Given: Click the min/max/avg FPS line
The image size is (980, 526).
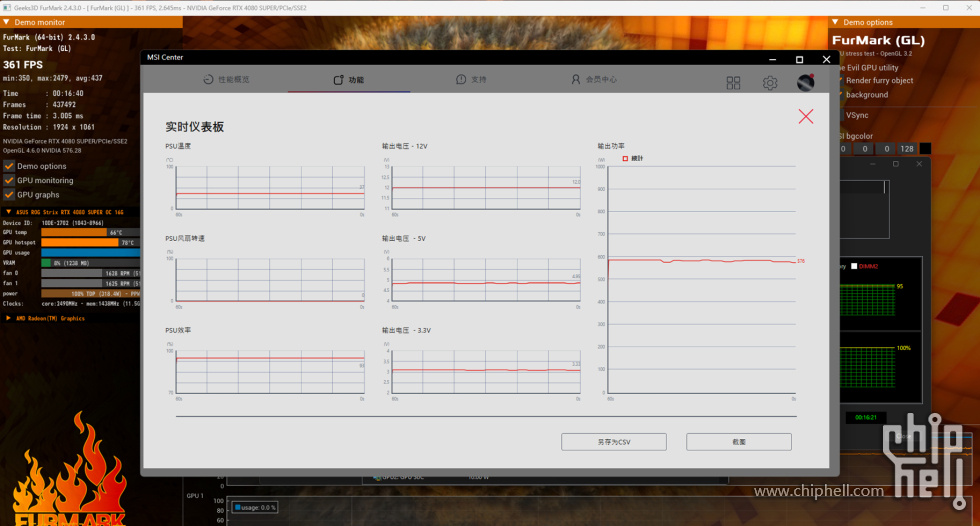Looking at the screenshot, I should (52, 78).
